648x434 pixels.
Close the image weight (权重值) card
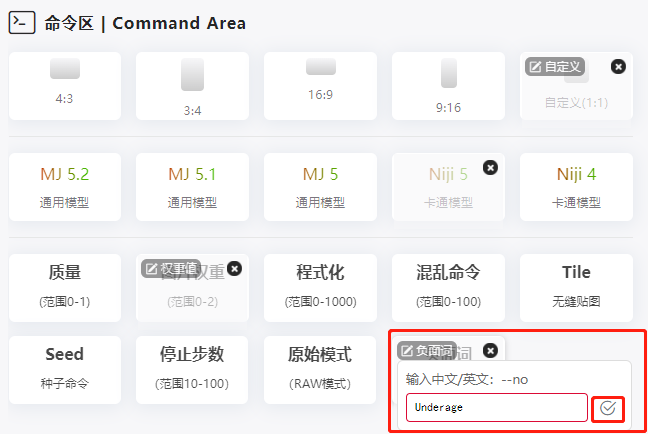point(234,268)
